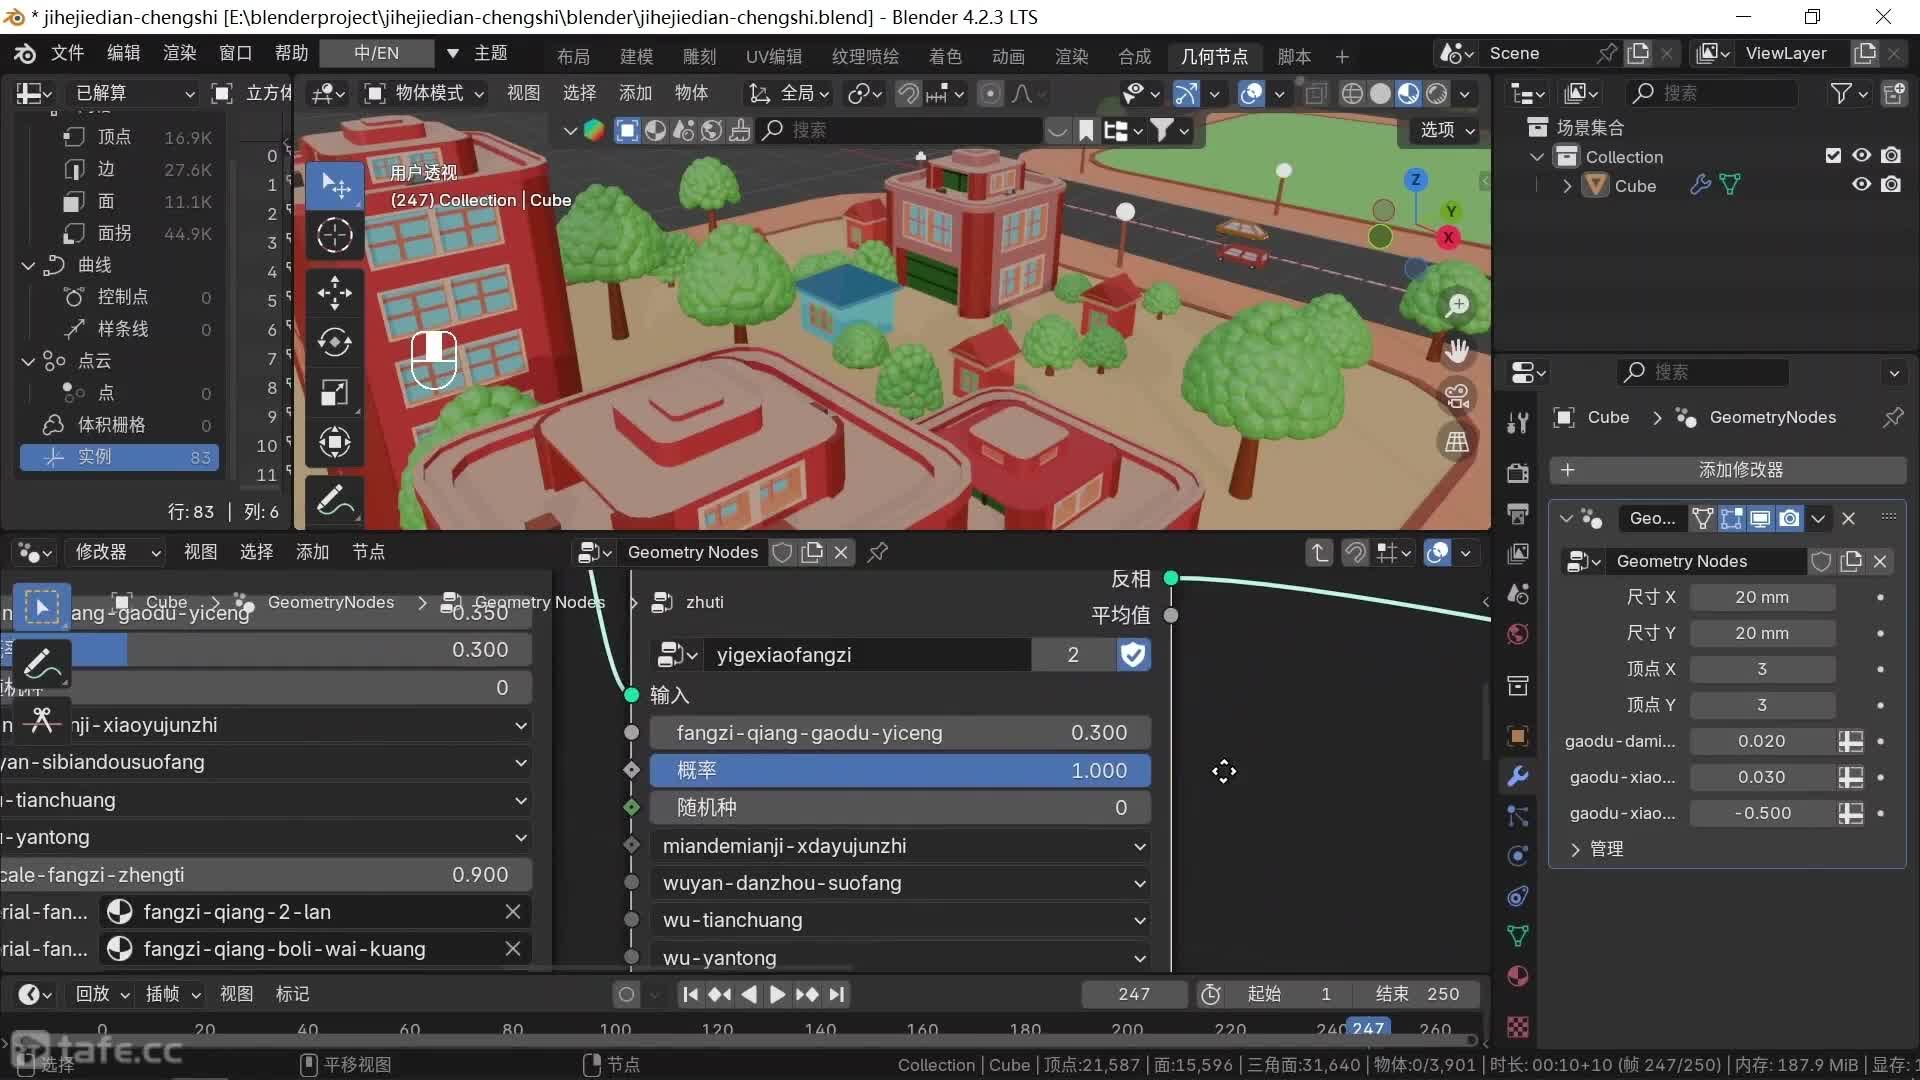Image resolution: width=1920 pixels, height=1080 pixels.
Task: Toggle fake user shield for yigexiaofangzi
Action: coord(1133,655)
